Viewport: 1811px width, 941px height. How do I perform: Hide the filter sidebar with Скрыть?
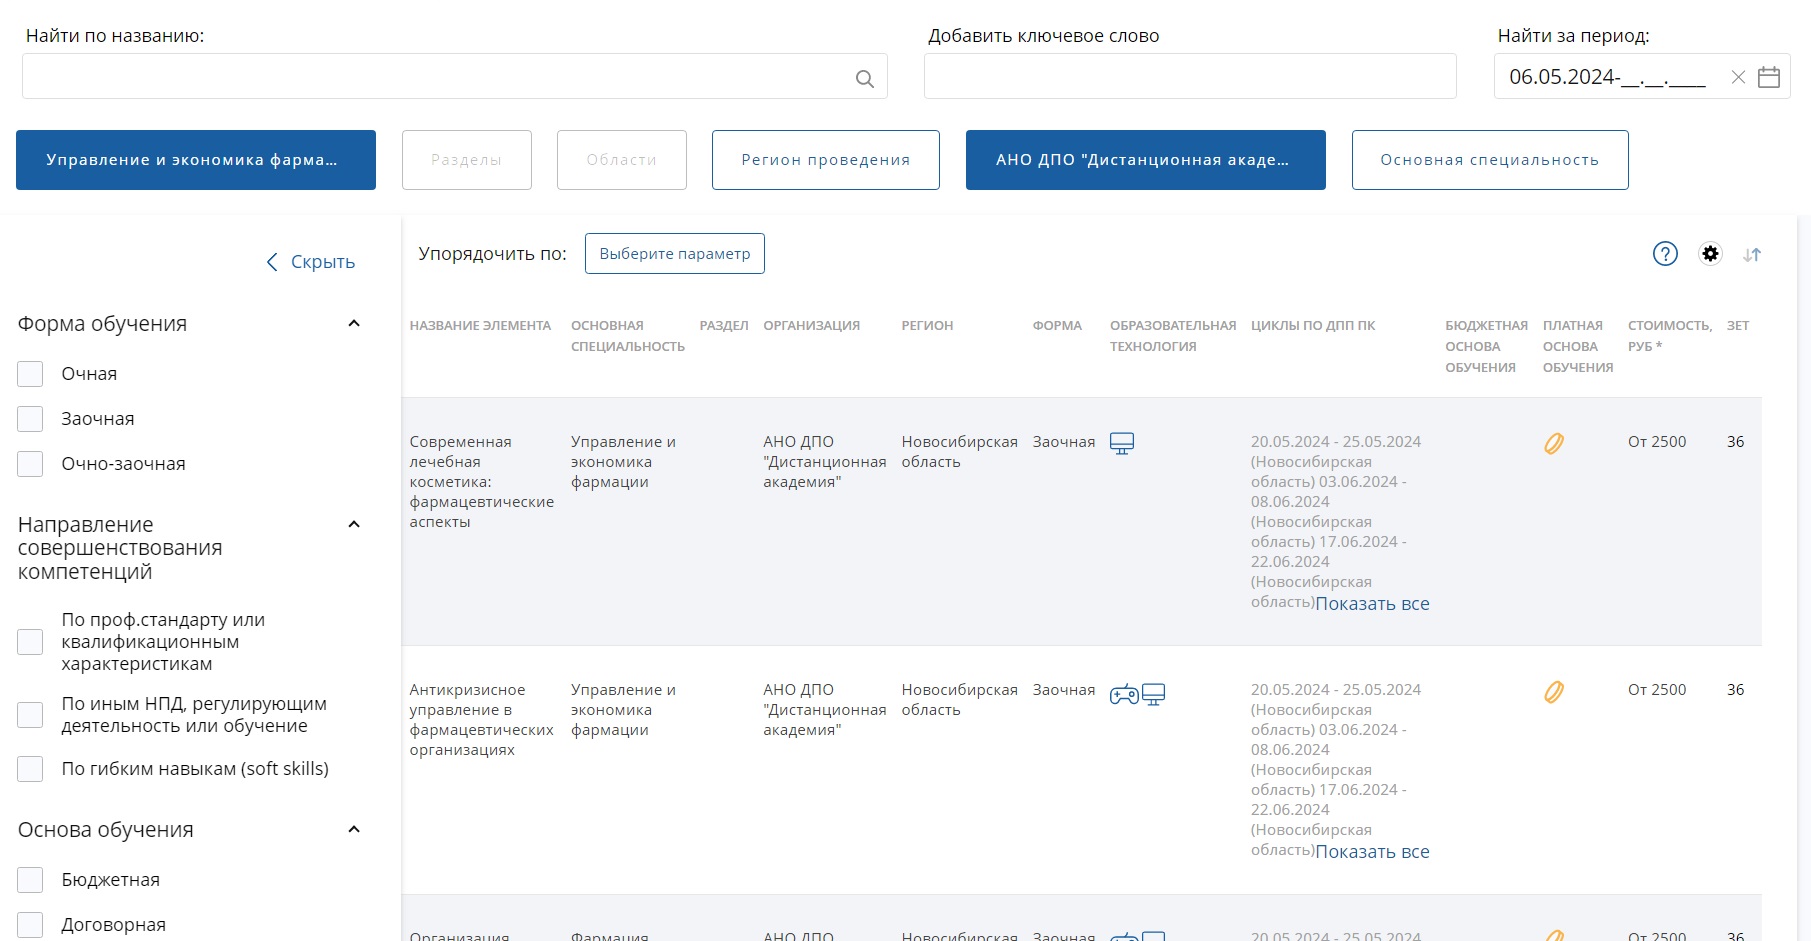click(311, 262)
